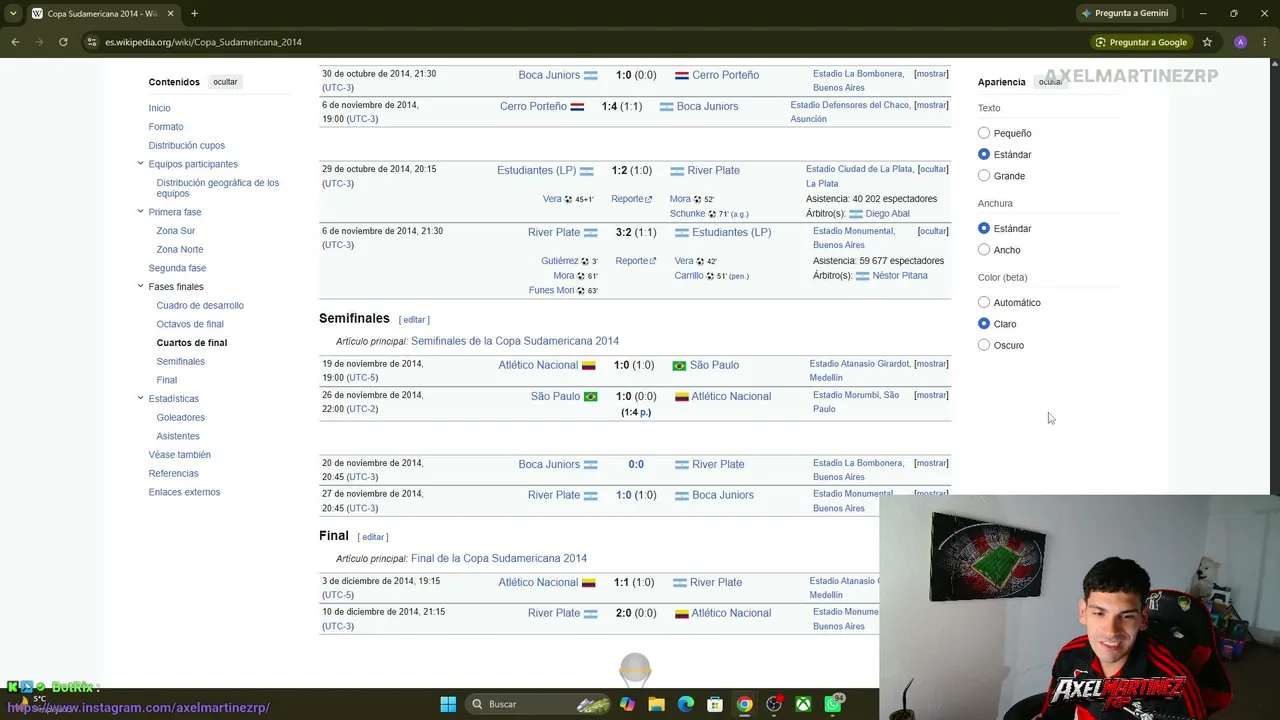
Task: Open File Explorer from the taskbar
Action: (656, 704)
